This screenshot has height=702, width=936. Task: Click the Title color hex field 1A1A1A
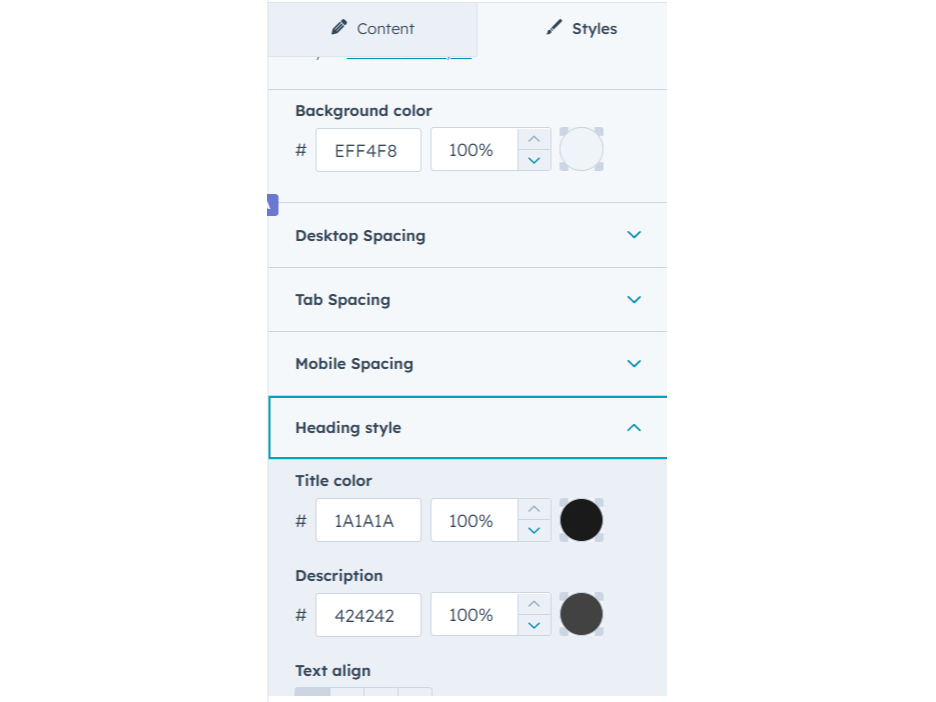pos(368,521)
